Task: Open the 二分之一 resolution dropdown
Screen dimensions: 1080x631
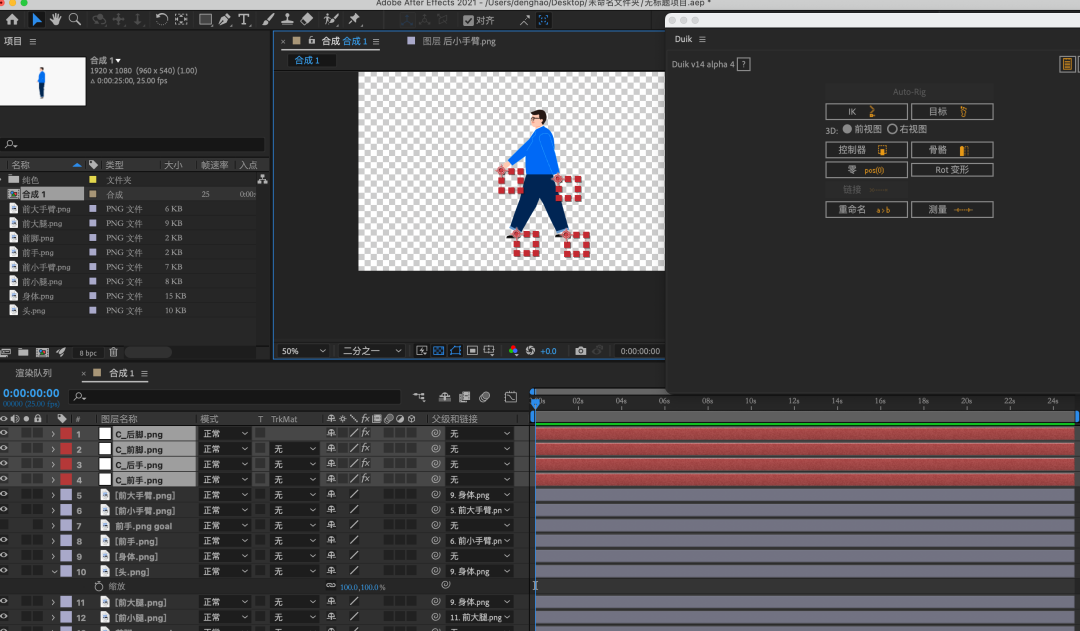Action: (x=372, y=351)
